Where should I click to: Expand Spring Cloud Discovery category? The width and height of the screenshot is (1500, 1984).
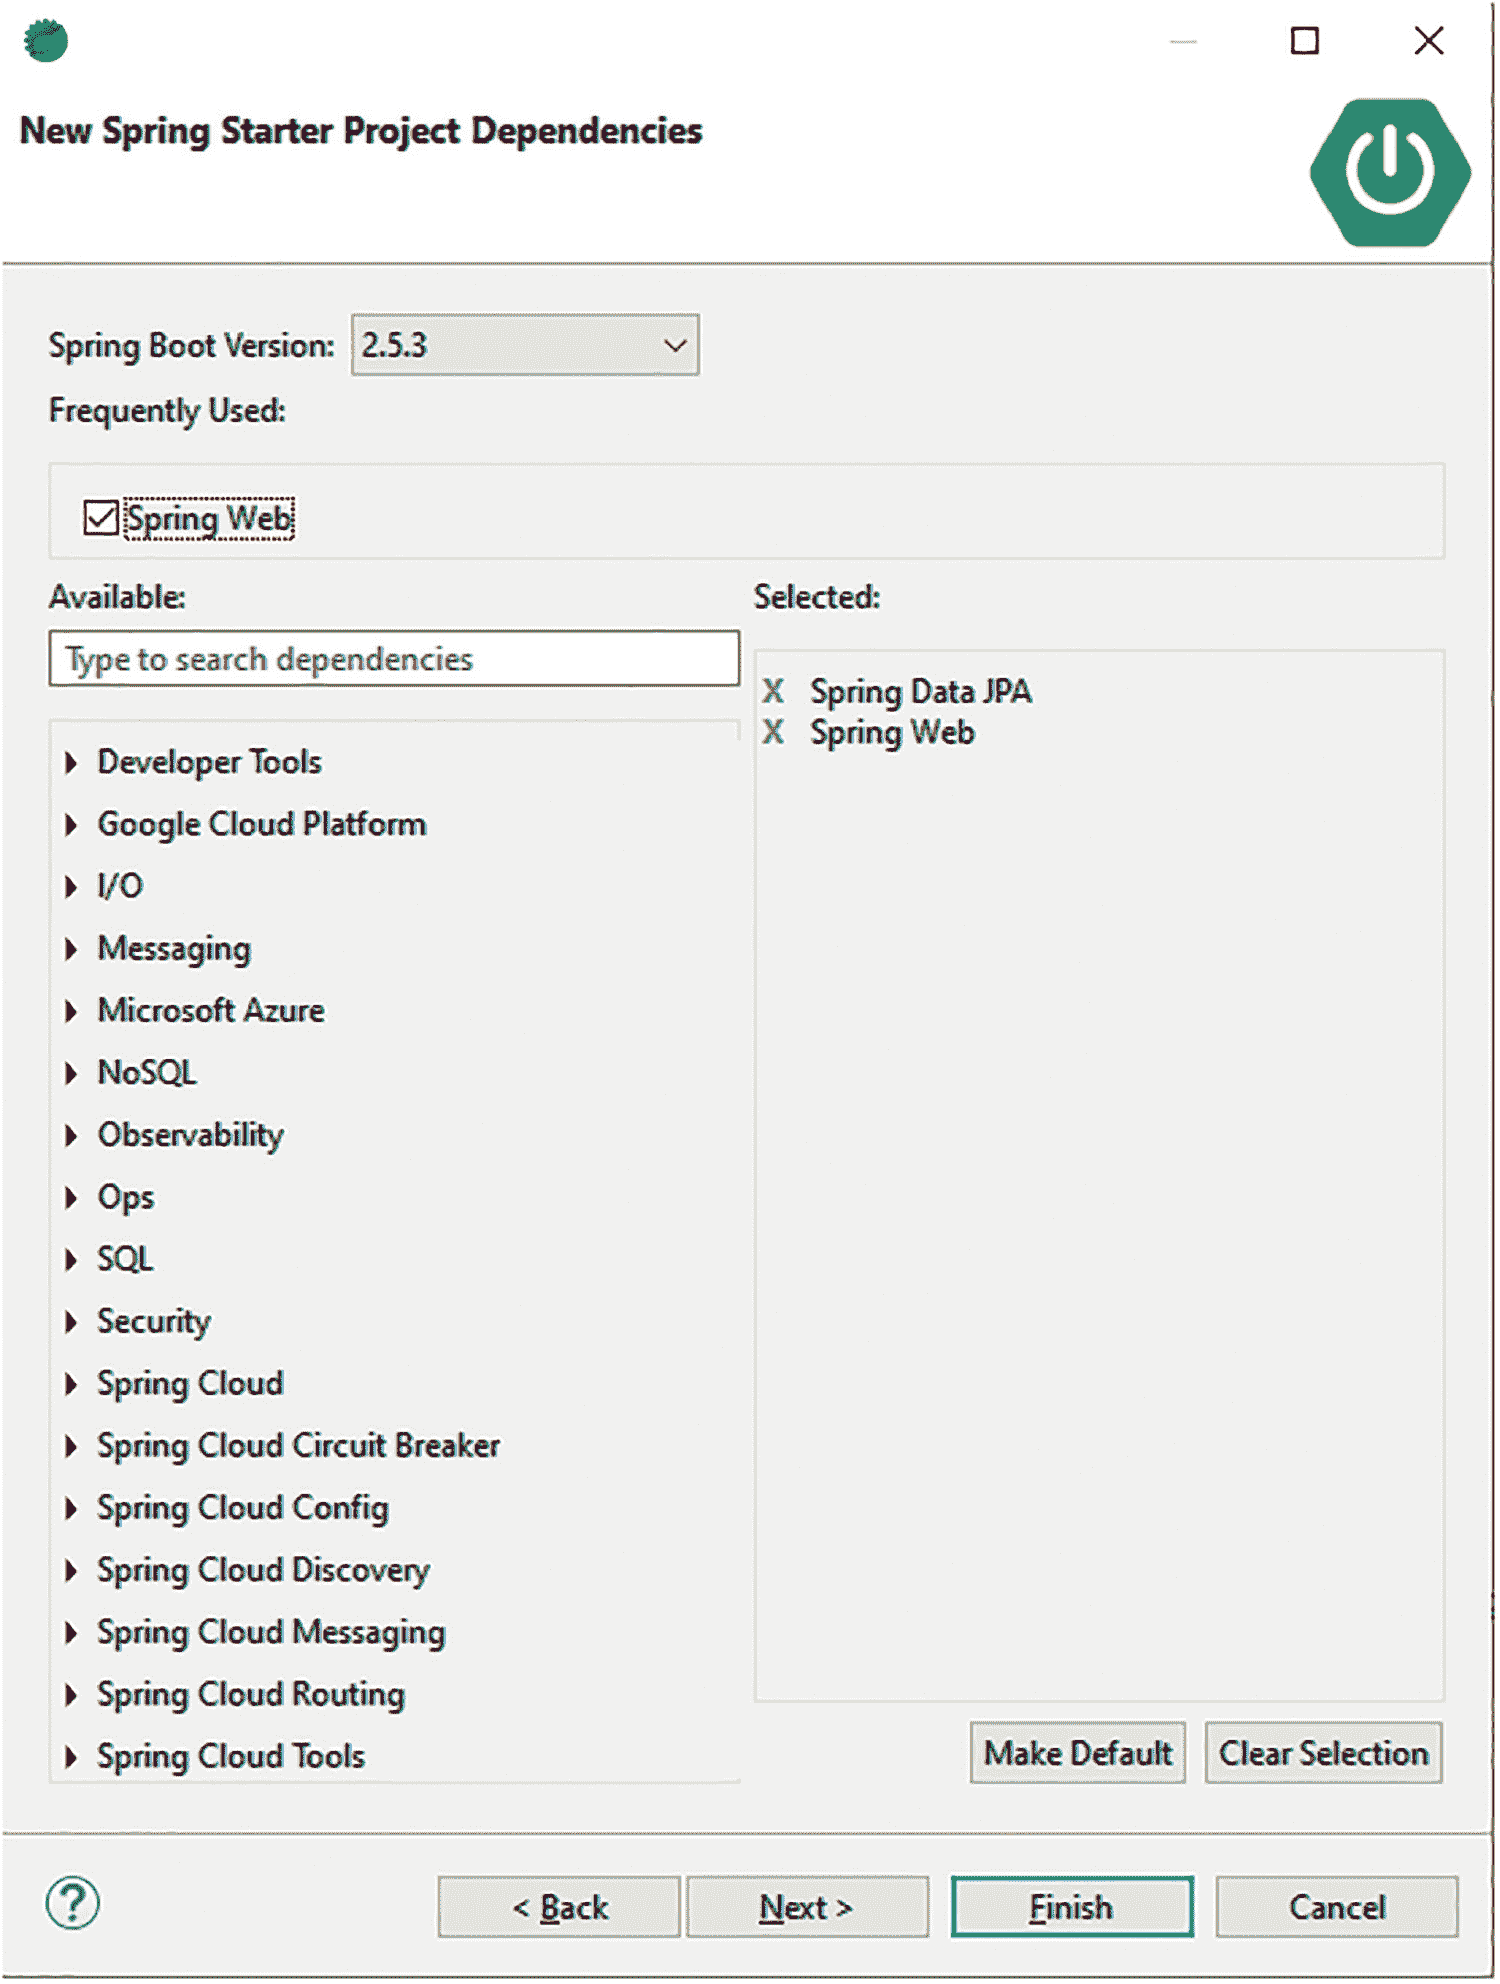(71, 1571)
